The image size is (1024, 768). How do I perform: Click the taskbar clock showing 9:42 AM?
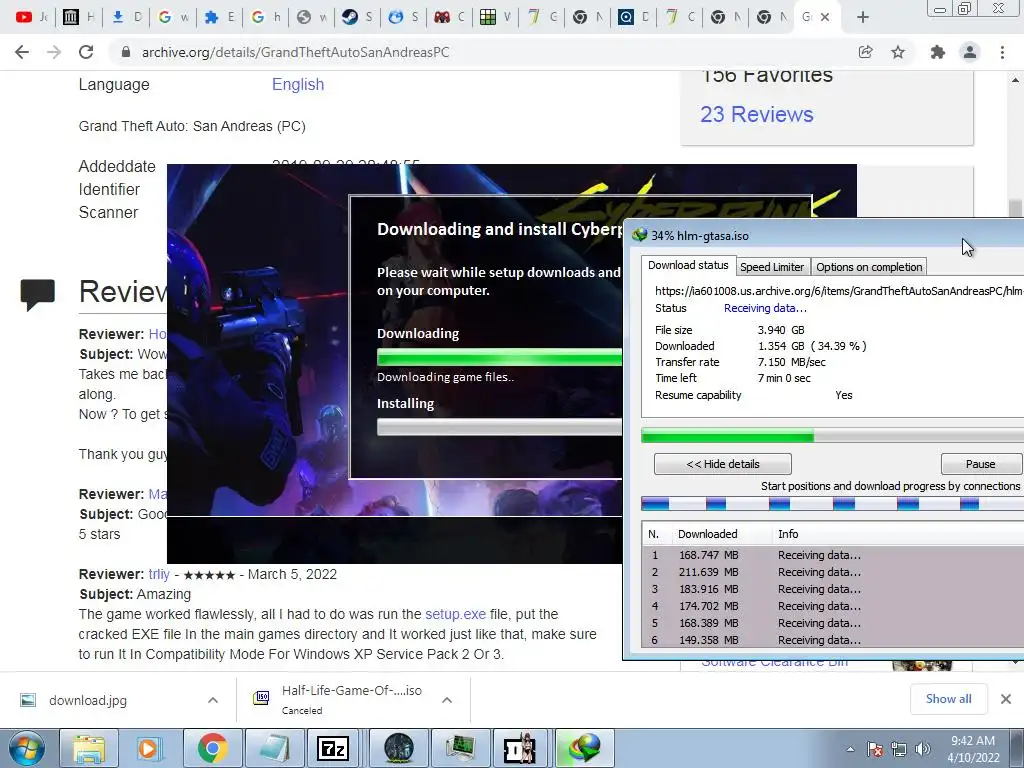click(x=973, y=749)
